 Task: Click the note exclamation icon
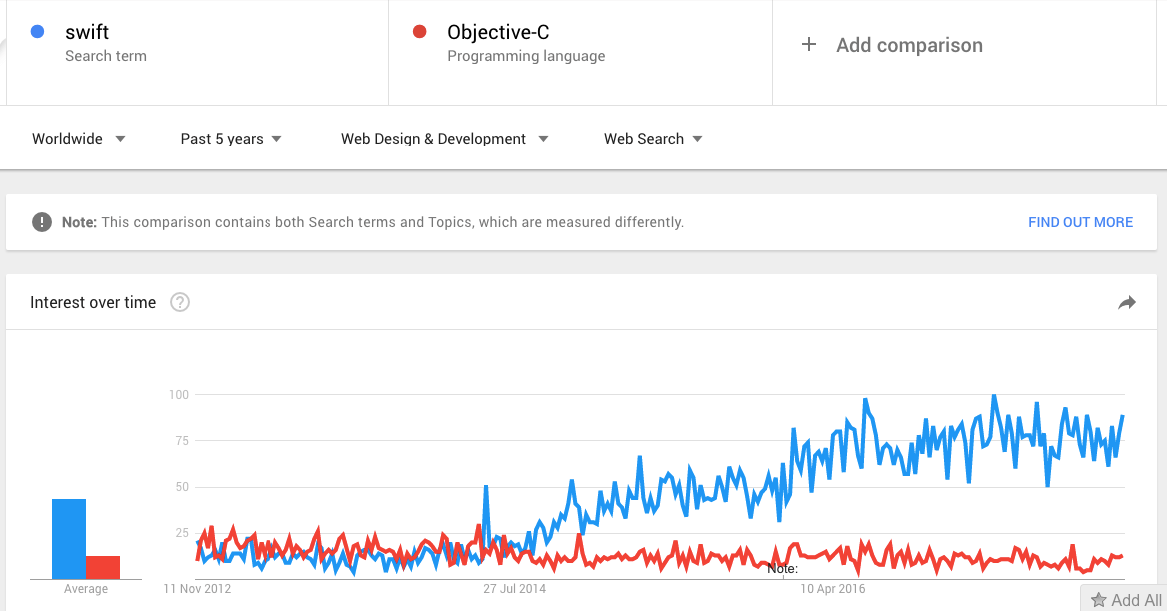pos(42,222)
